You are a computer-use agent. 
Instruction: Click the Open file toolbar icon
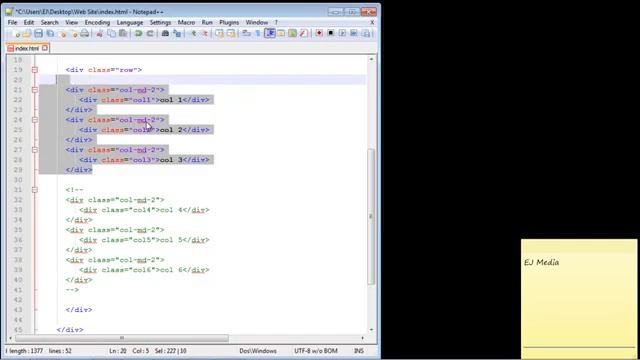click(27, 33)
